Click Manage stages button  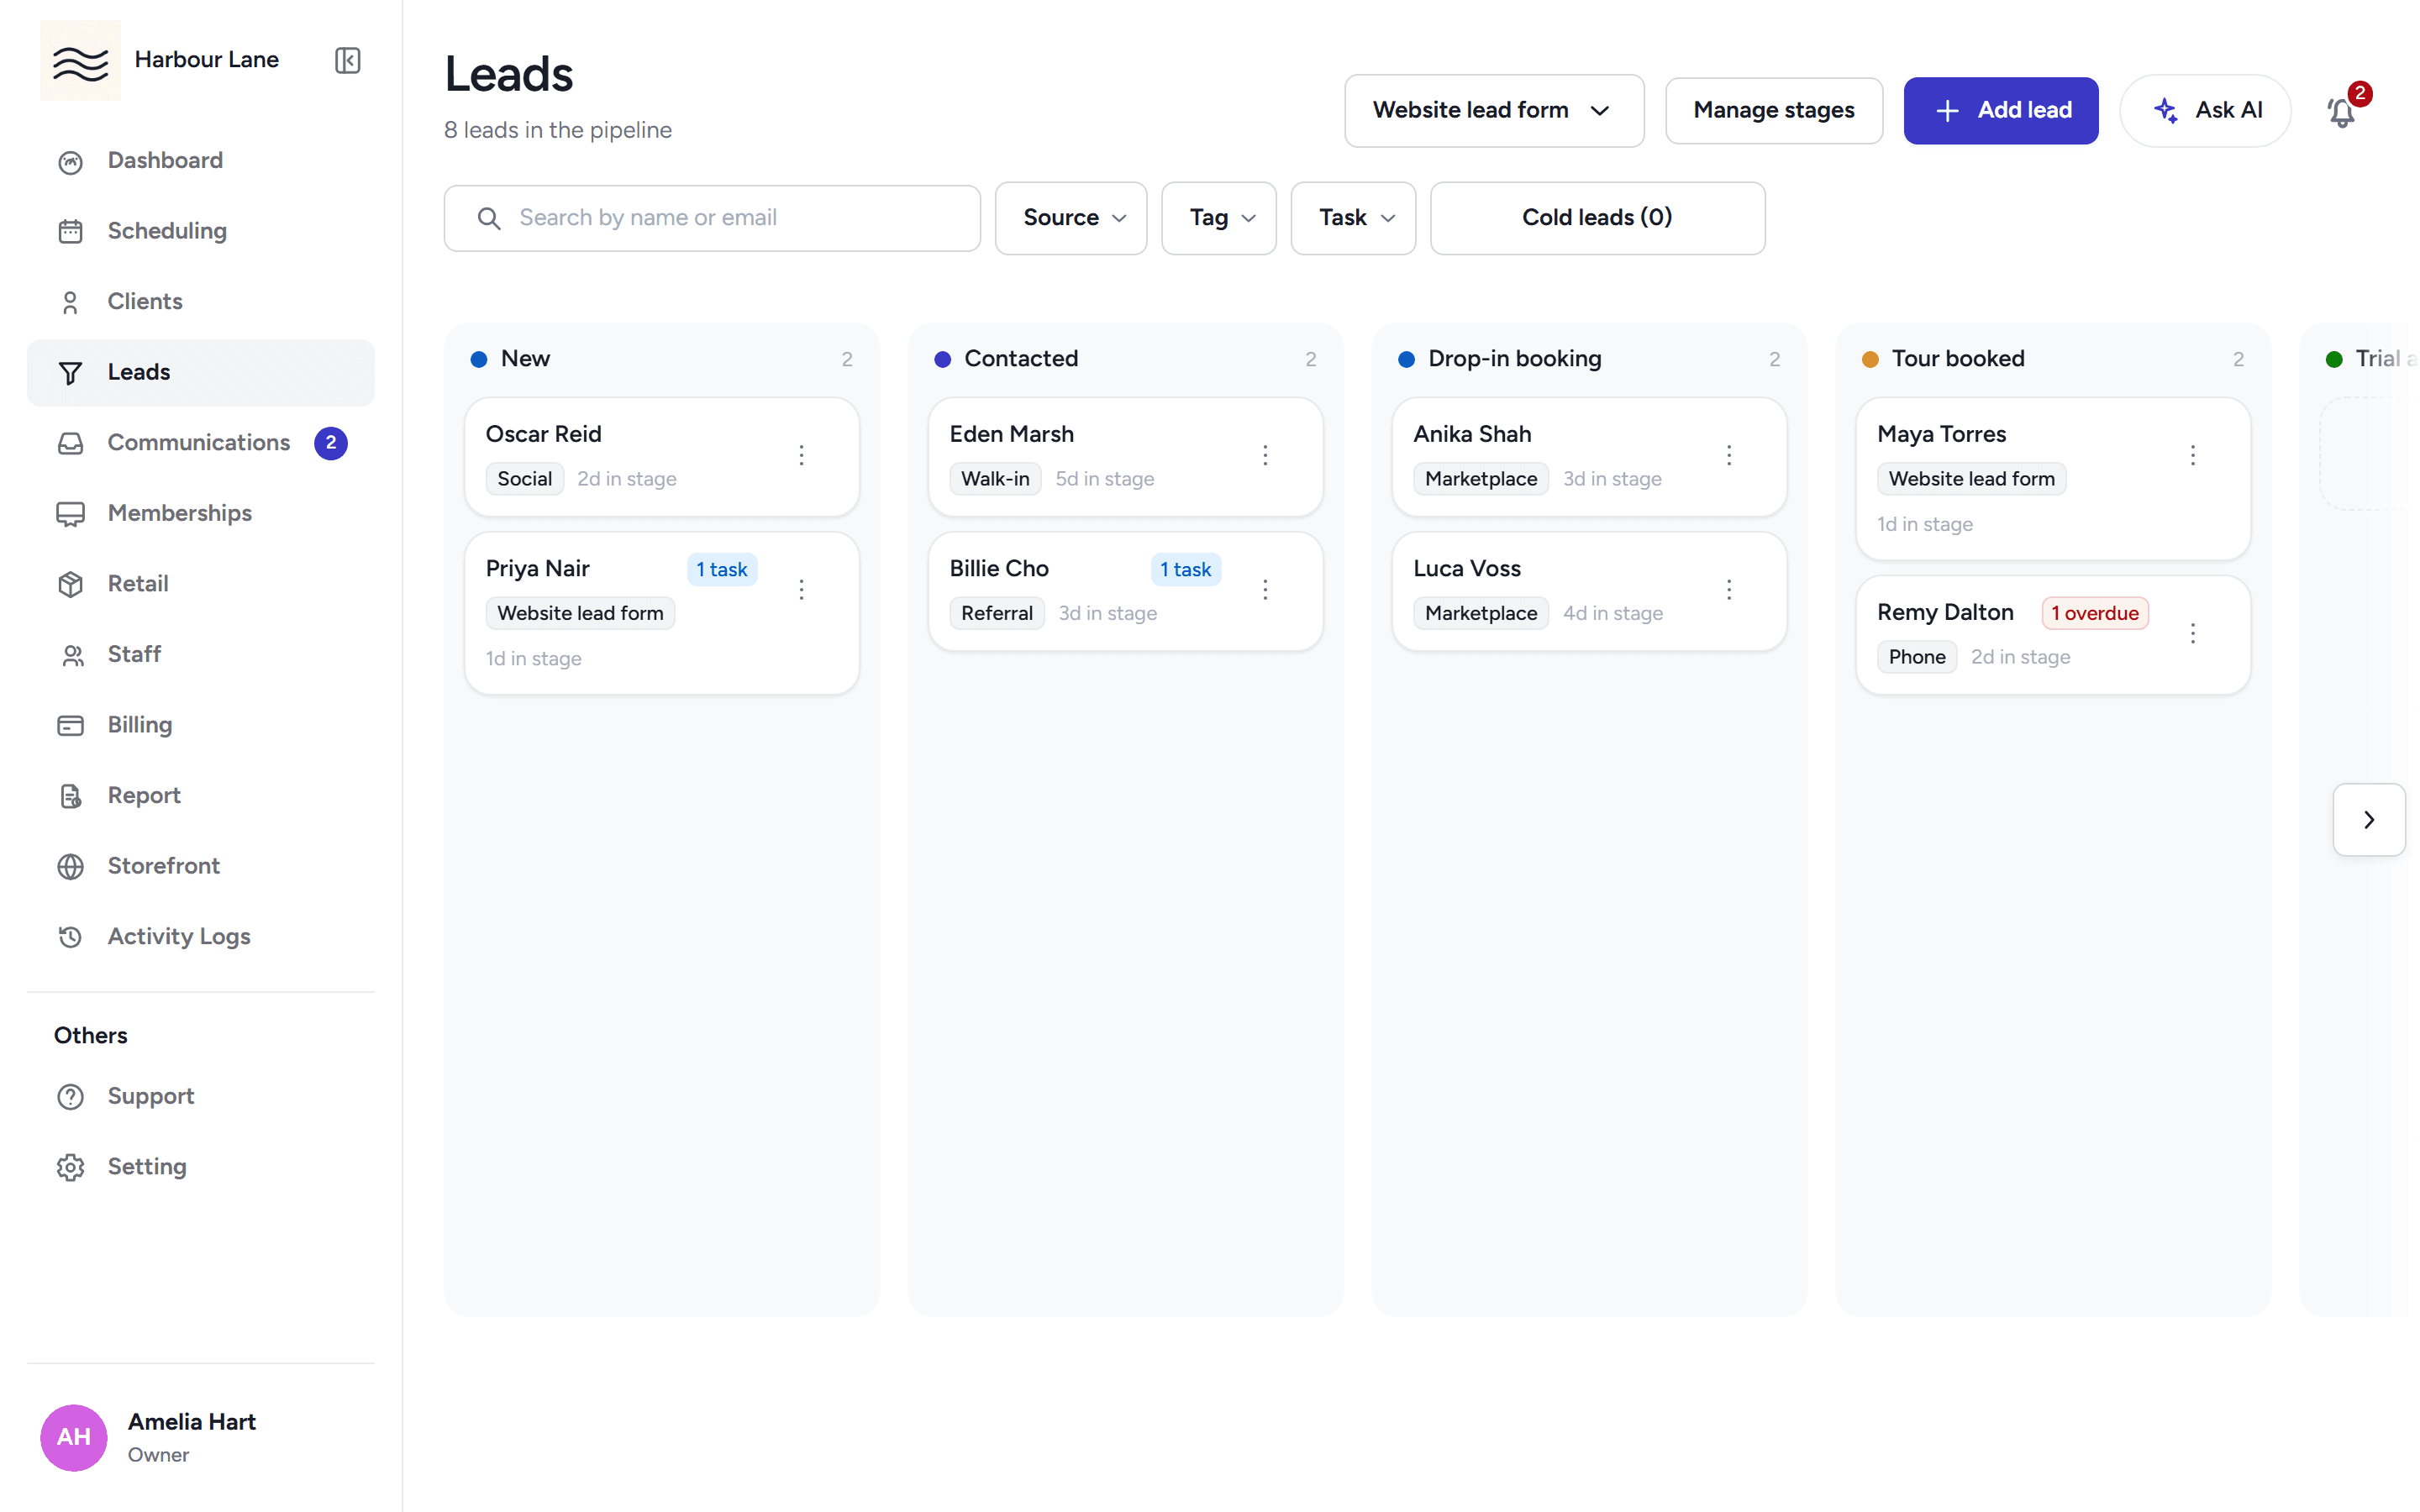(1774, 111)
